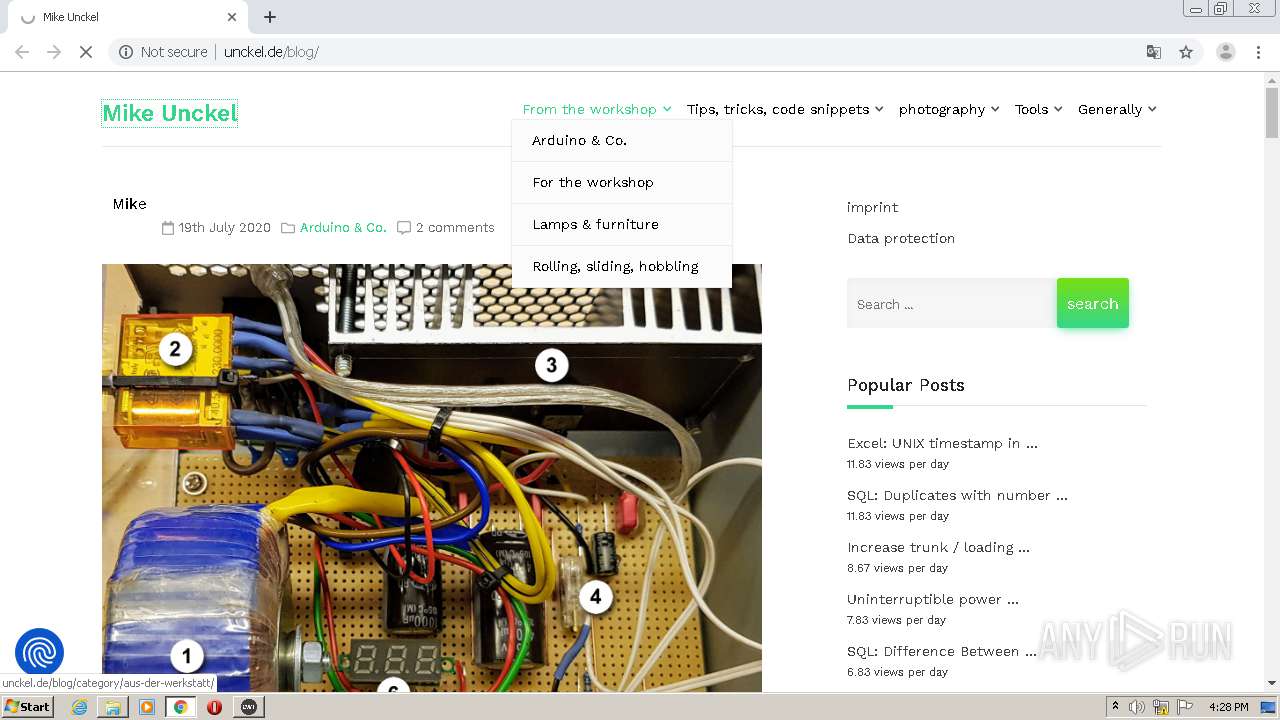Select Rolling, sliding, hobbling submenu item

click(622, 267)
